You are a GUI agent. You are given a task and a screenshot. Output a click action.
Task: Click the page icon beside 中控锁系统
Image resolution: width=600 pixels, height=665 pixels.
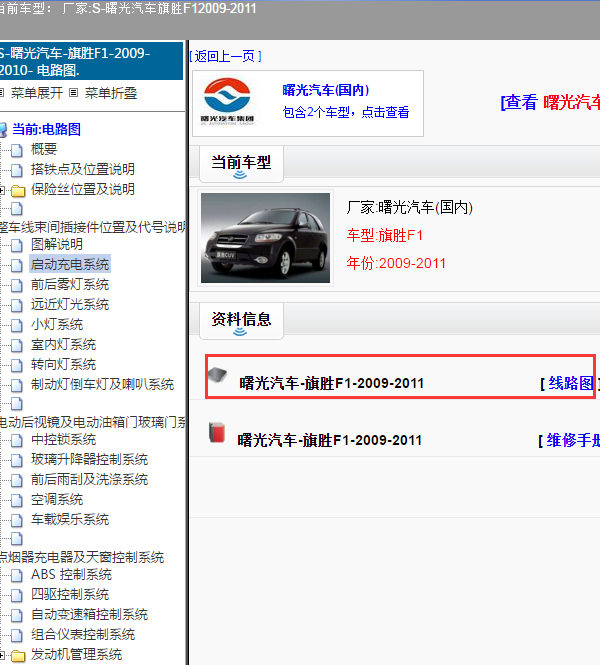click(17, 440)
